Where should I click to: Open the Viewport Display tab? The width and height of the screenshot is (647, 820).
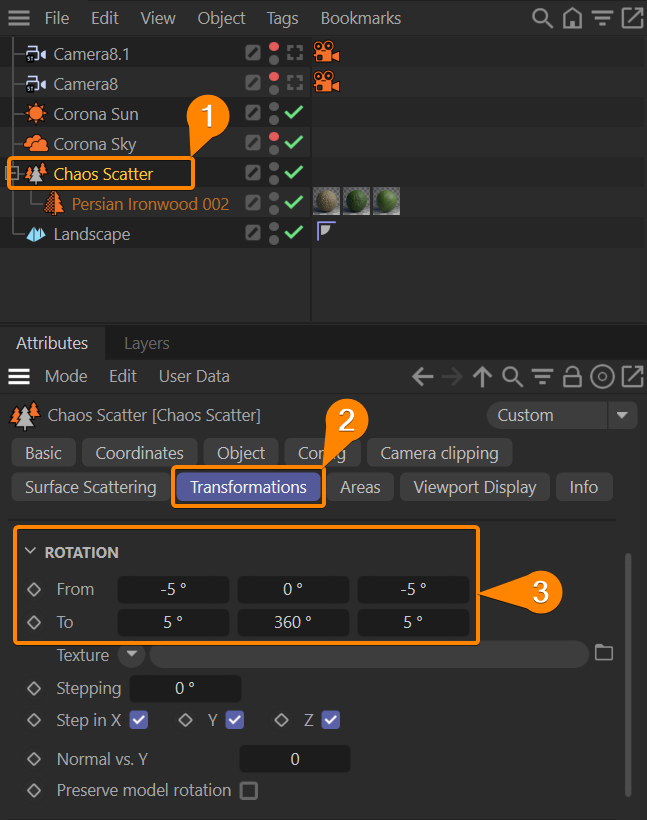click(475, 487)
